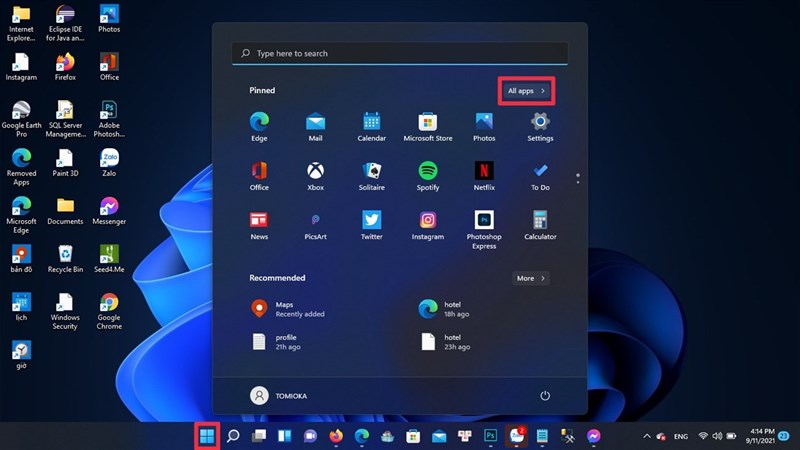This screenshot has height=450, width=800.
Task: Click the Type here to search field
Action: point(399,53)
